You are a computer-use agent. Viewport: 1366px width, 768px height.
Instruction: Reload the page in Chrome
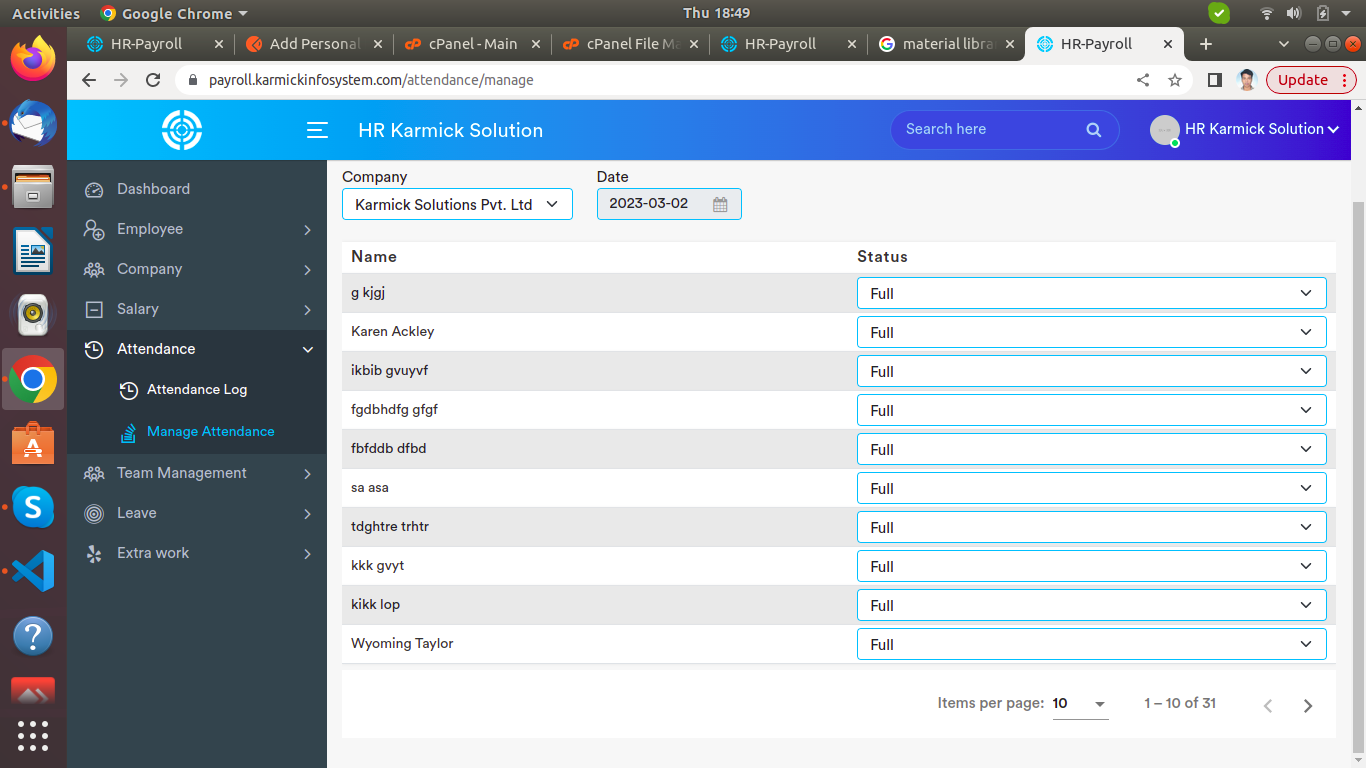pos(153,80)
